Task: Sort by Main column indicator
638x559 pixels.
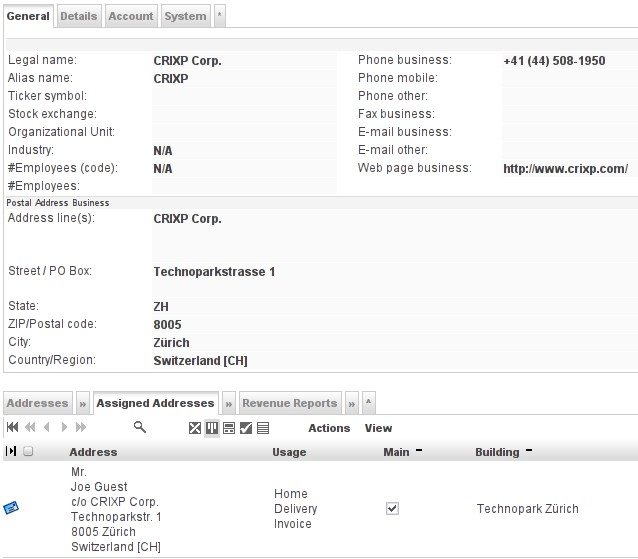Action: coord(419,450)
